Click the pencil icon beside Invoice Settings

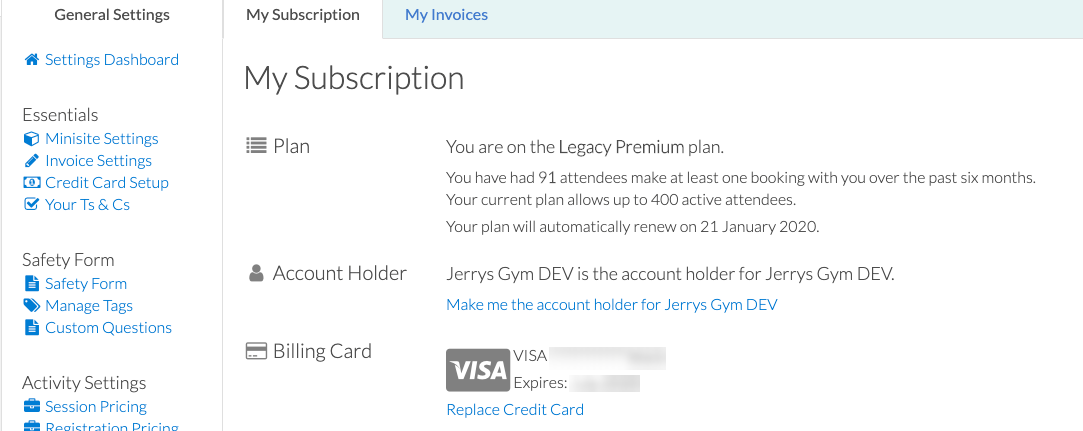click(31, 161)
